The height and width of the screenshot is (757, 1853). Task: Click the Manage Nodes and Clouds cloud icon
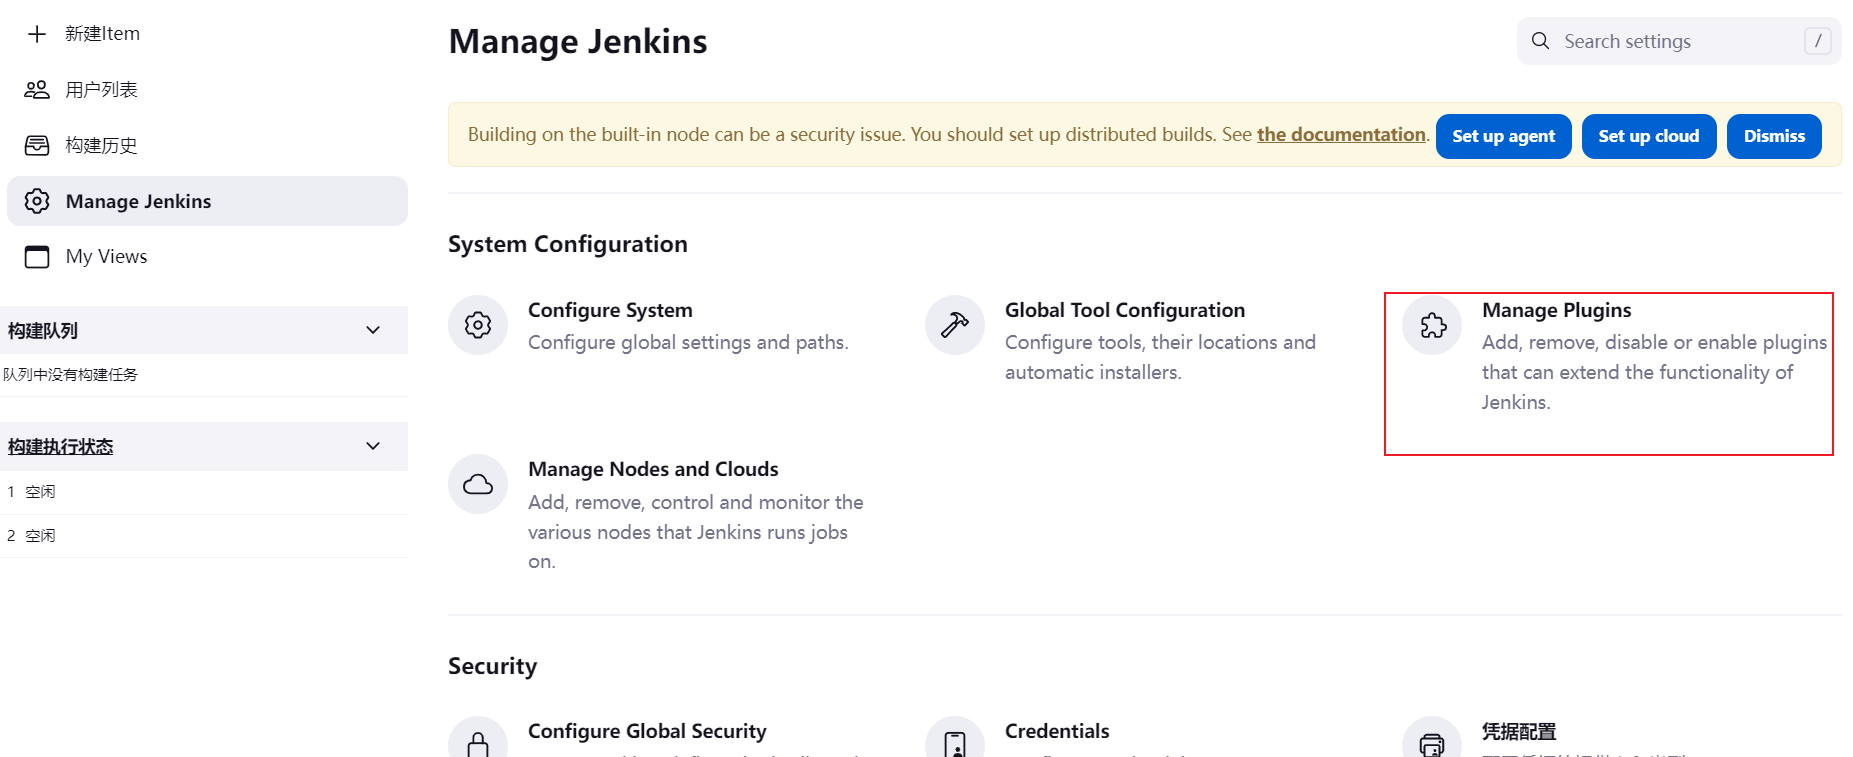pyautogui.click(x=478, y=485)
